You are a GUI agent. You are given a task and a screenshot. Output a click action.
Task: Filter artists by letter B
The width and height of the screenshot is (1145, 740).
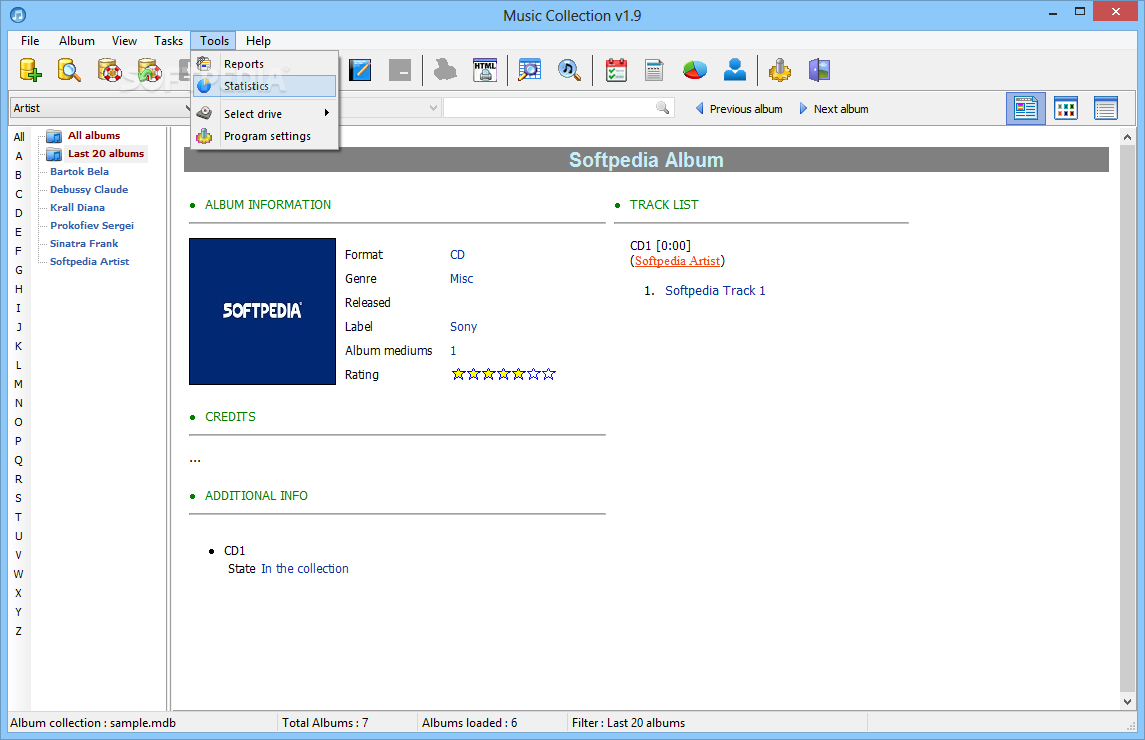pos(19,175)
